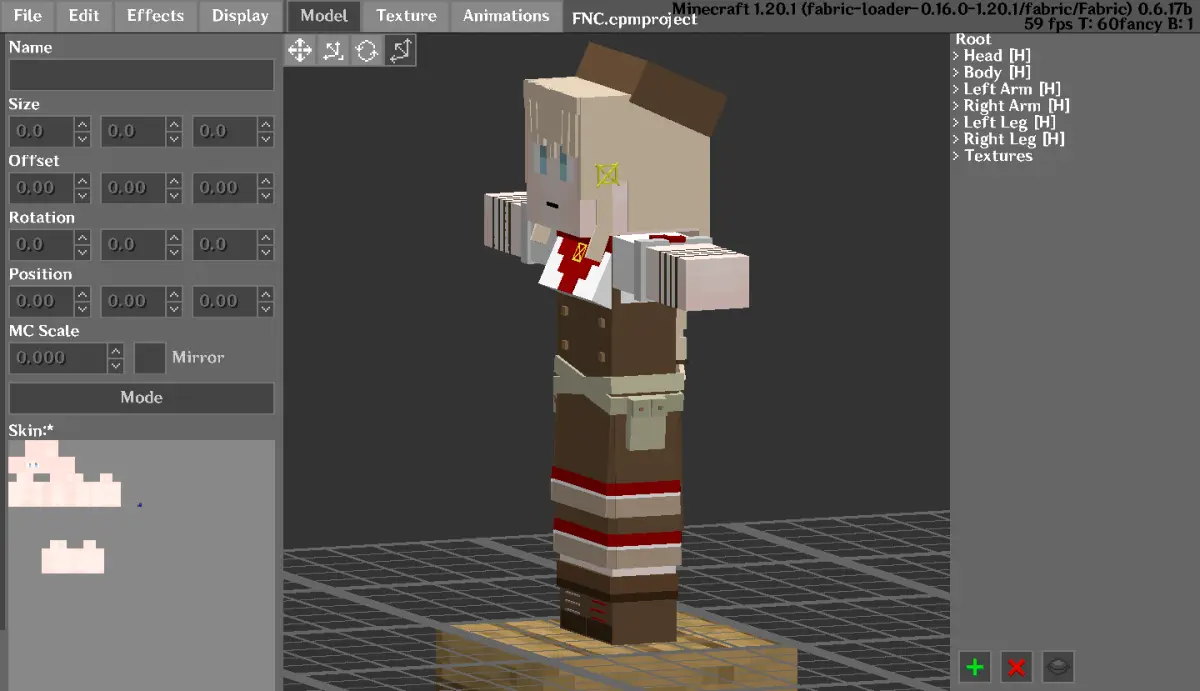Screen dimensions: 1200x691
Task: Increase Offset X with up arrow
Action: click(83, 181)
